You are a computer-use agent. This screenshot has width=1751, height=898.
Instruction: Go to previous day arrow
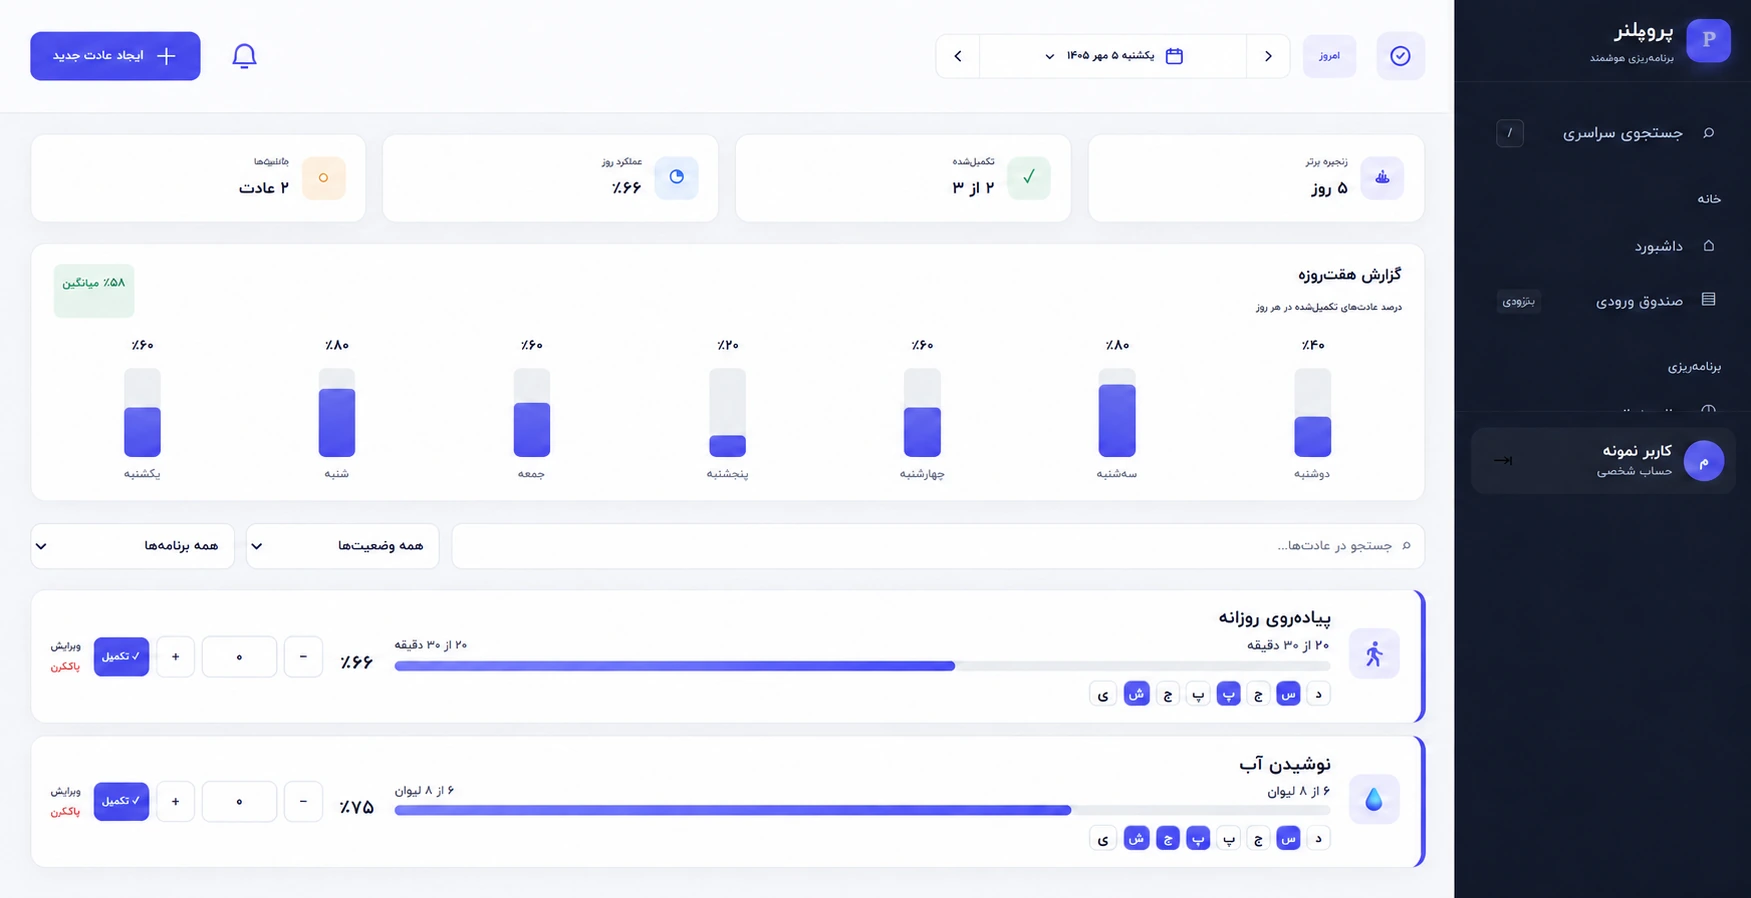(1268, 56)
